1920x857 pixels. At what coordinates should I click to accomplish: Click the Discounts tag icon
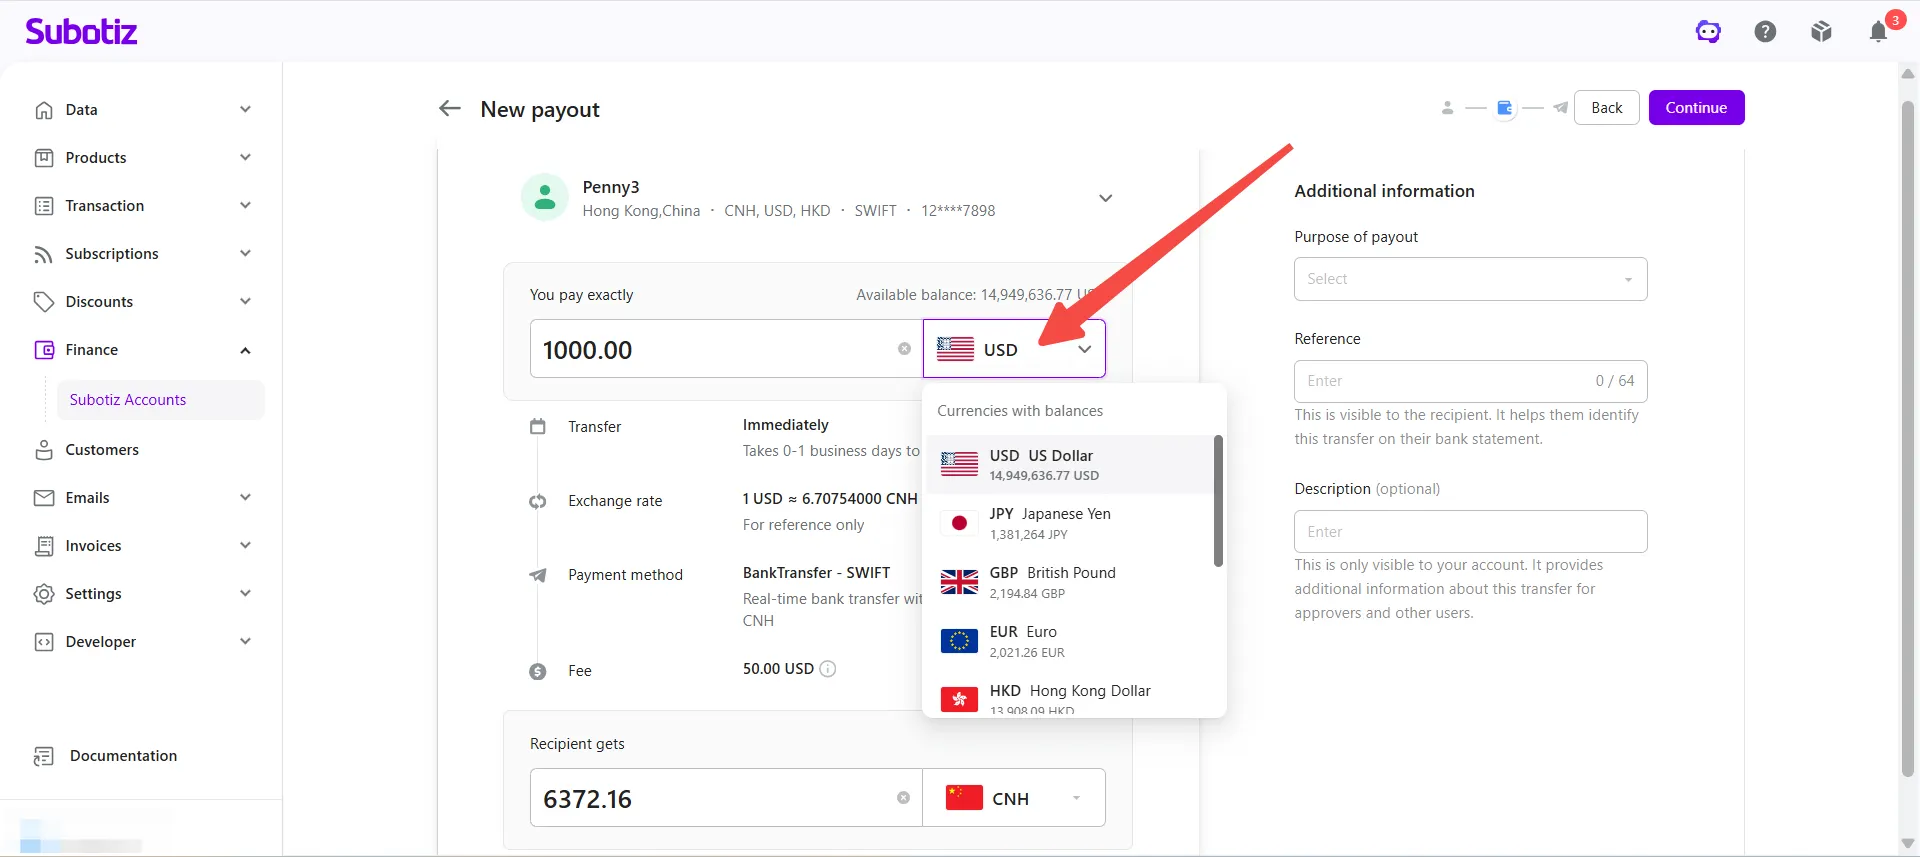44,302
